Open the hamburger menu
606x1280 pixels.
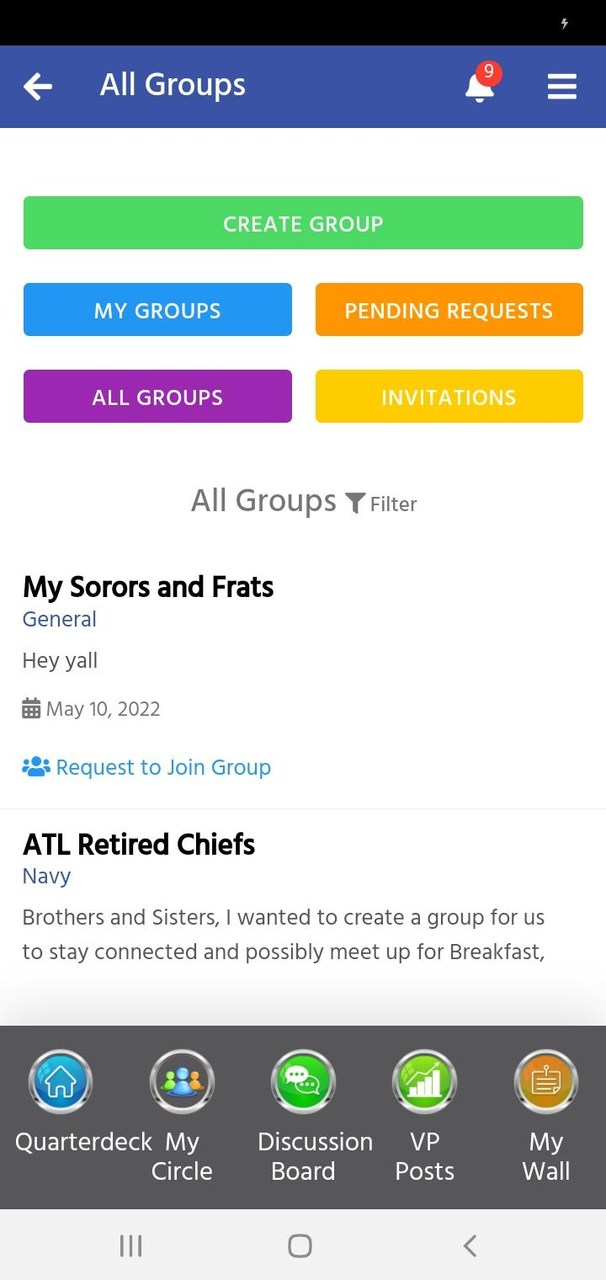[x=562, y=86]
